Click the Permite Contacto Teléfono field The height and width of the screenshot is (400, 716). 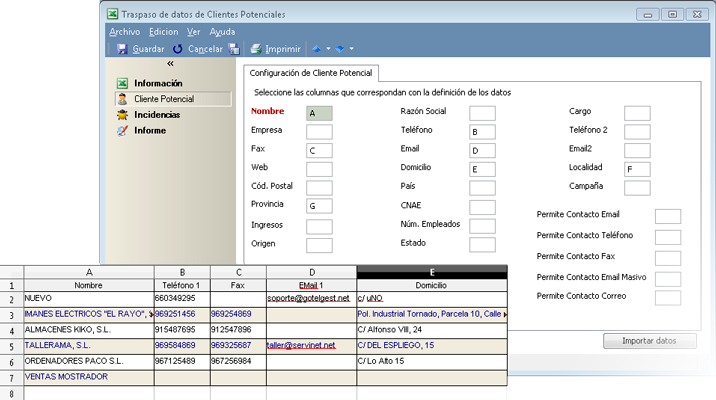coord(668,237)
